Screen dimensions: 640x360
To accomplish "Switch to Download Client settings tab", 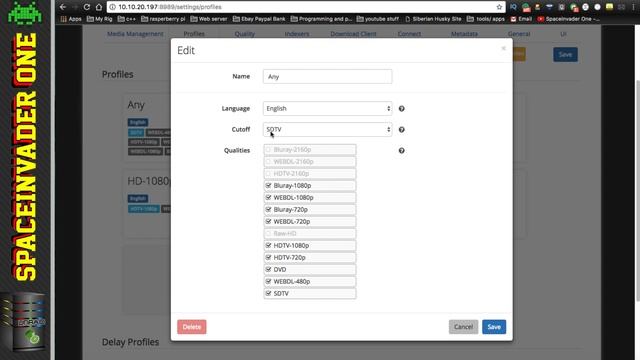I will pos(353,34).
